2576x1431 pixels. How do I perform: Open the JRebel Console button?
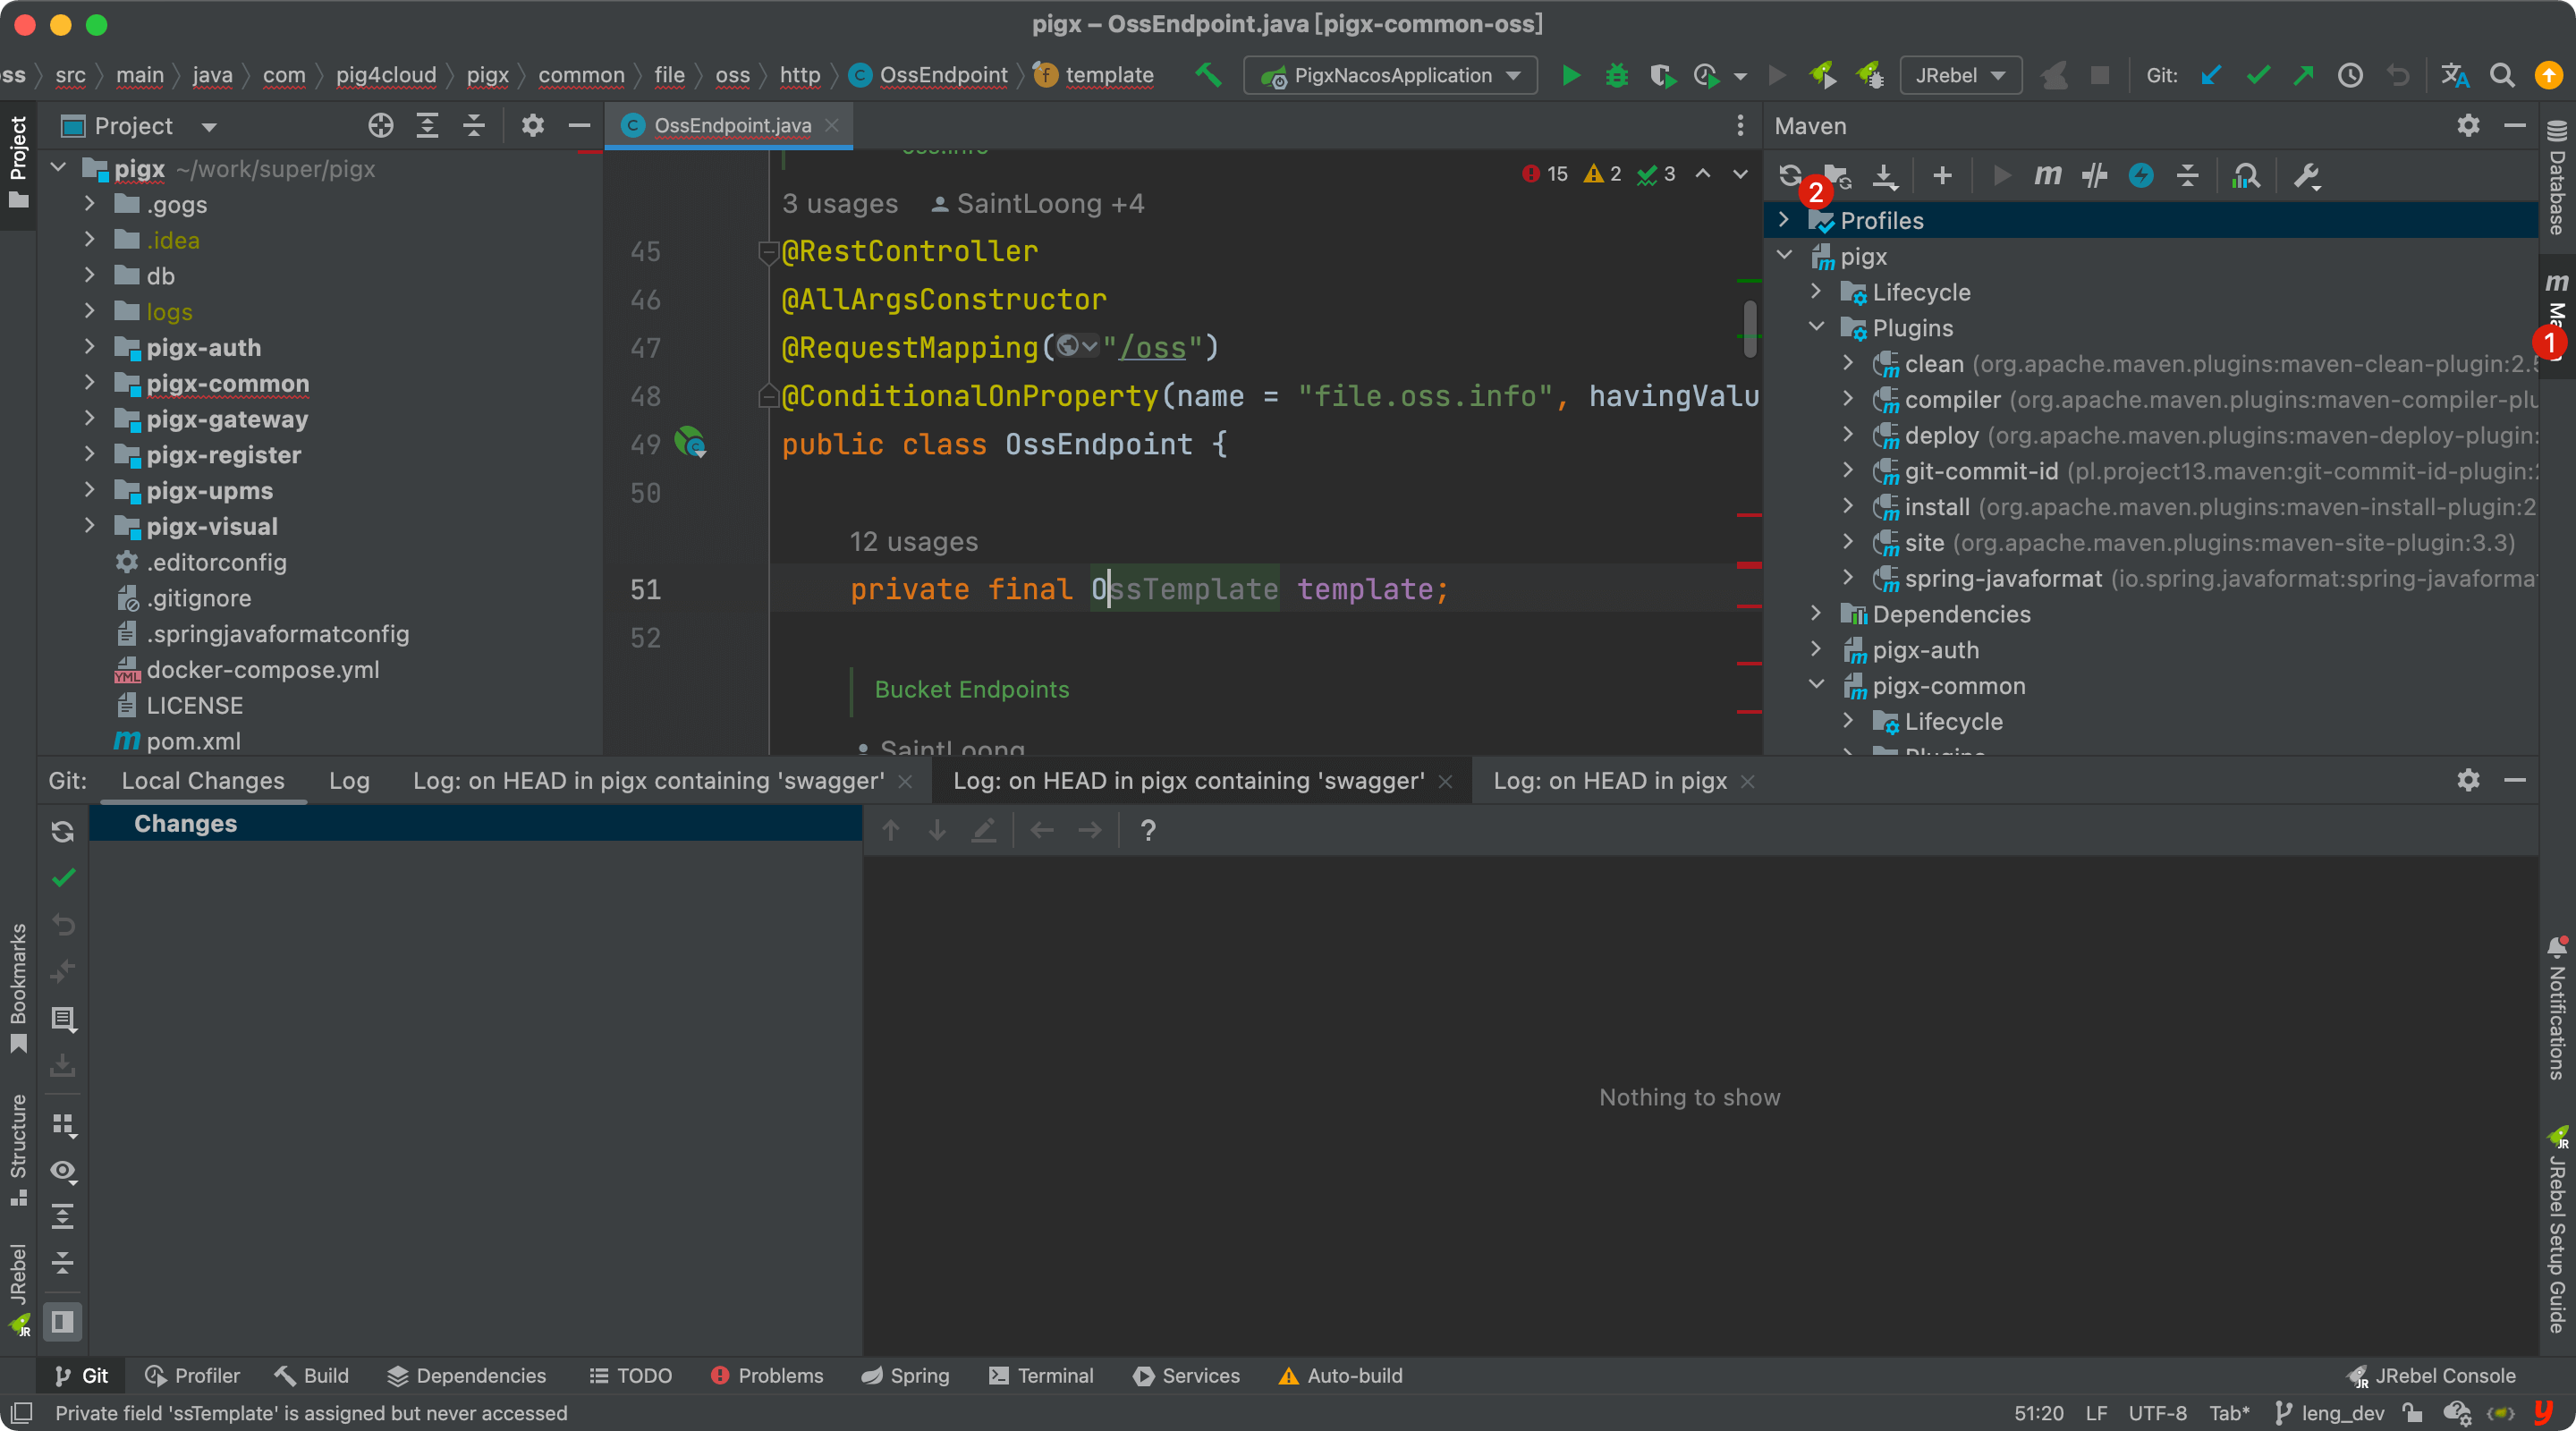pos(2430,1375)
